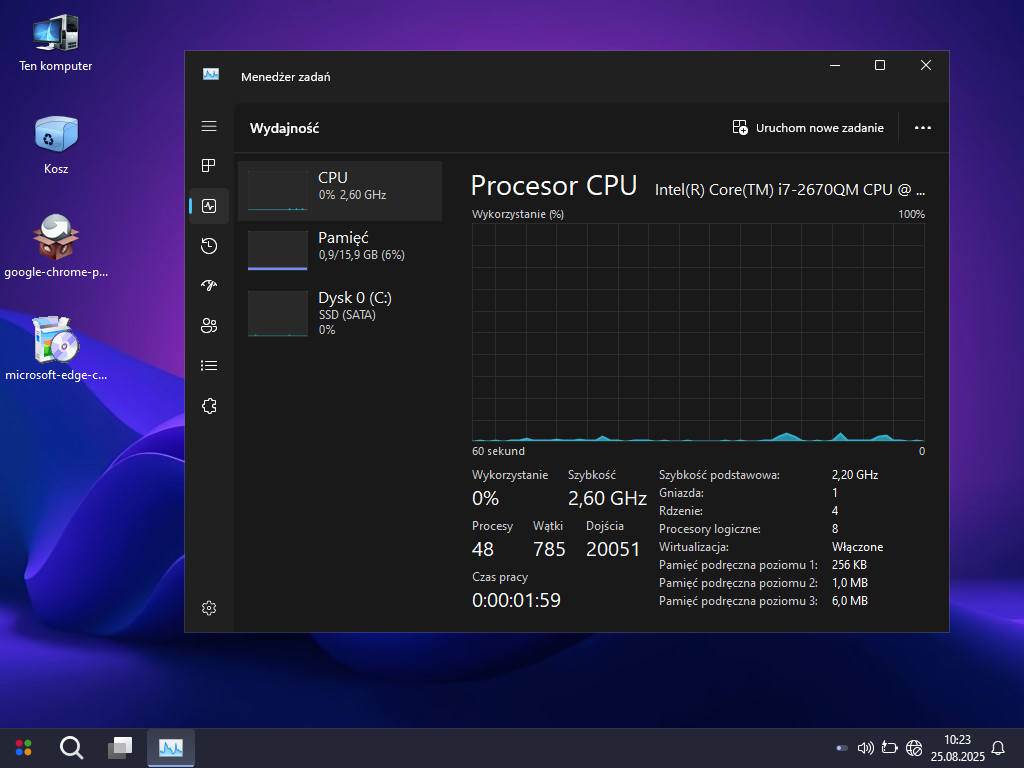This screenshot has height=768, width=1024.
Task: Open Services puzzle-piece icon
Action: pos(209,406)
